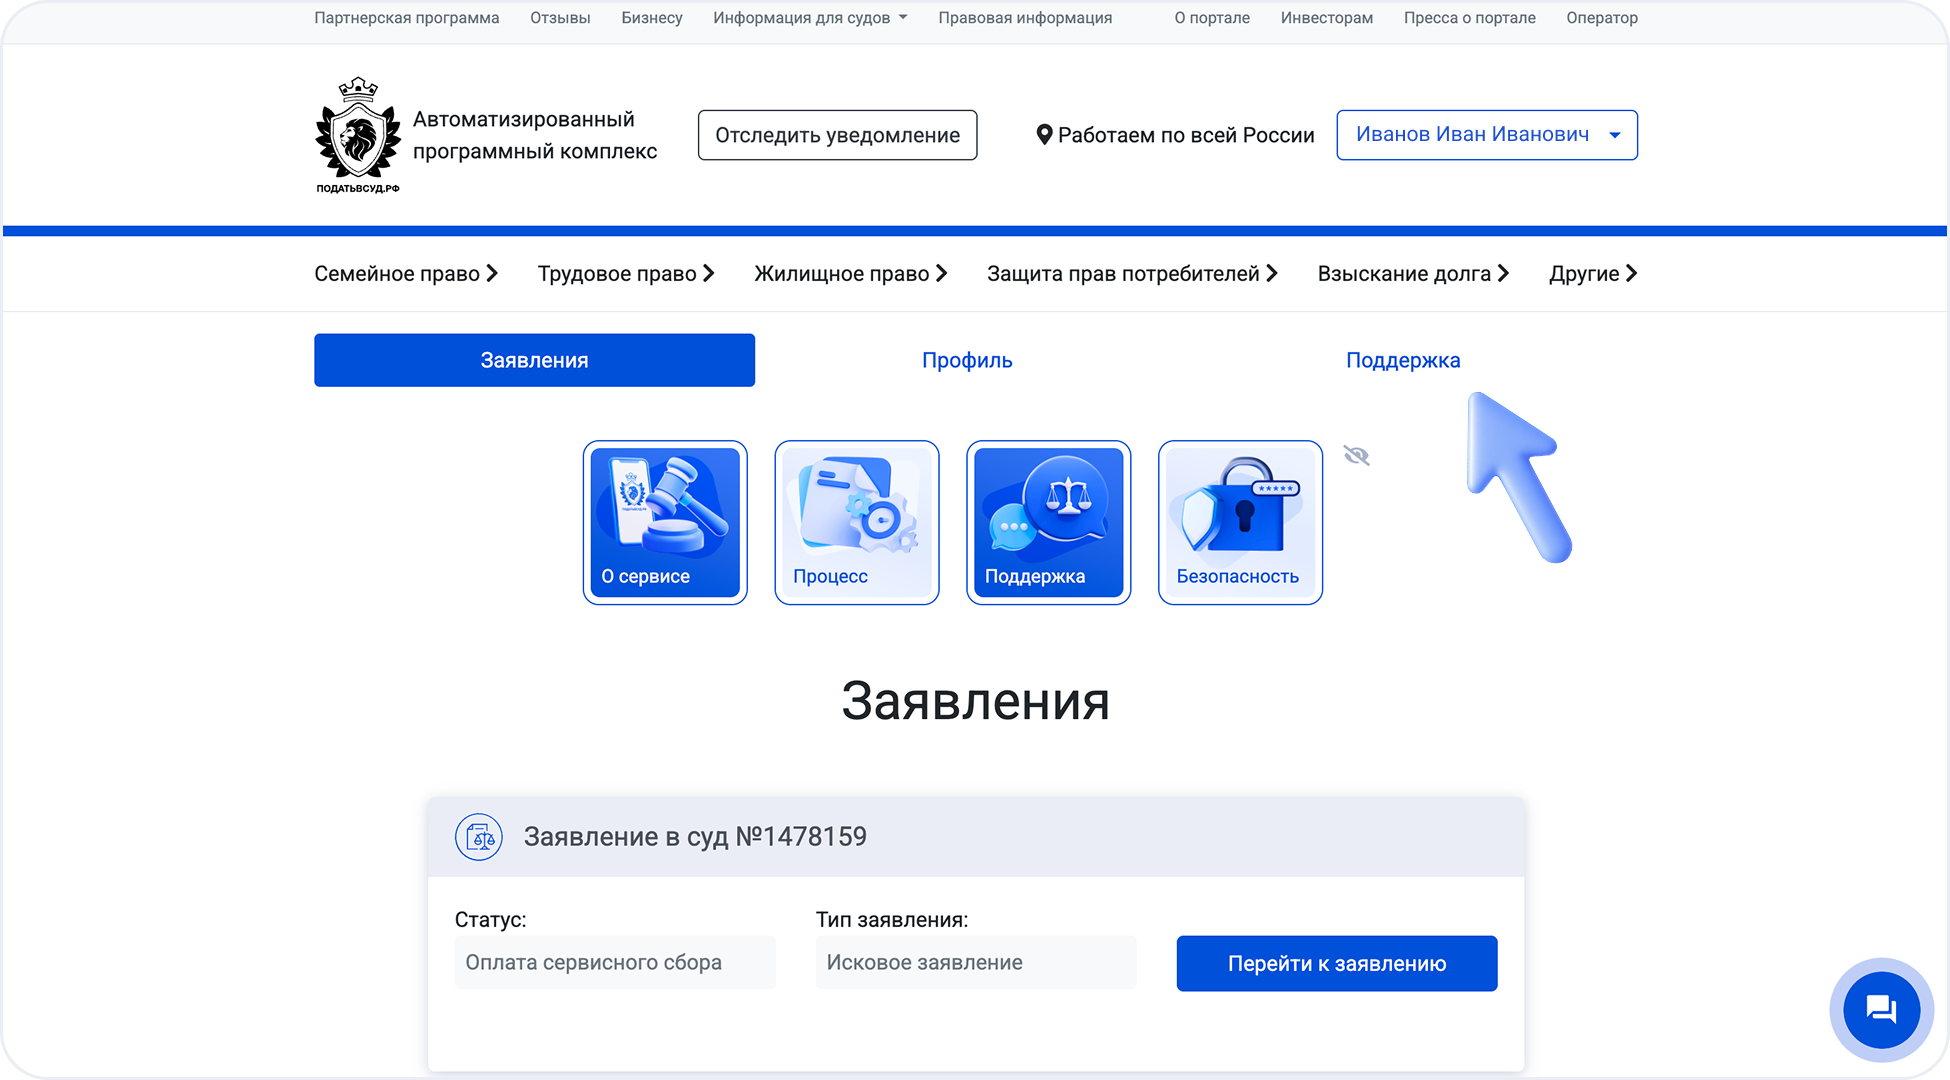Click the Оплата сервисного сбора status field
Screen dimensions: 1950x1080
tap(615, 962)
